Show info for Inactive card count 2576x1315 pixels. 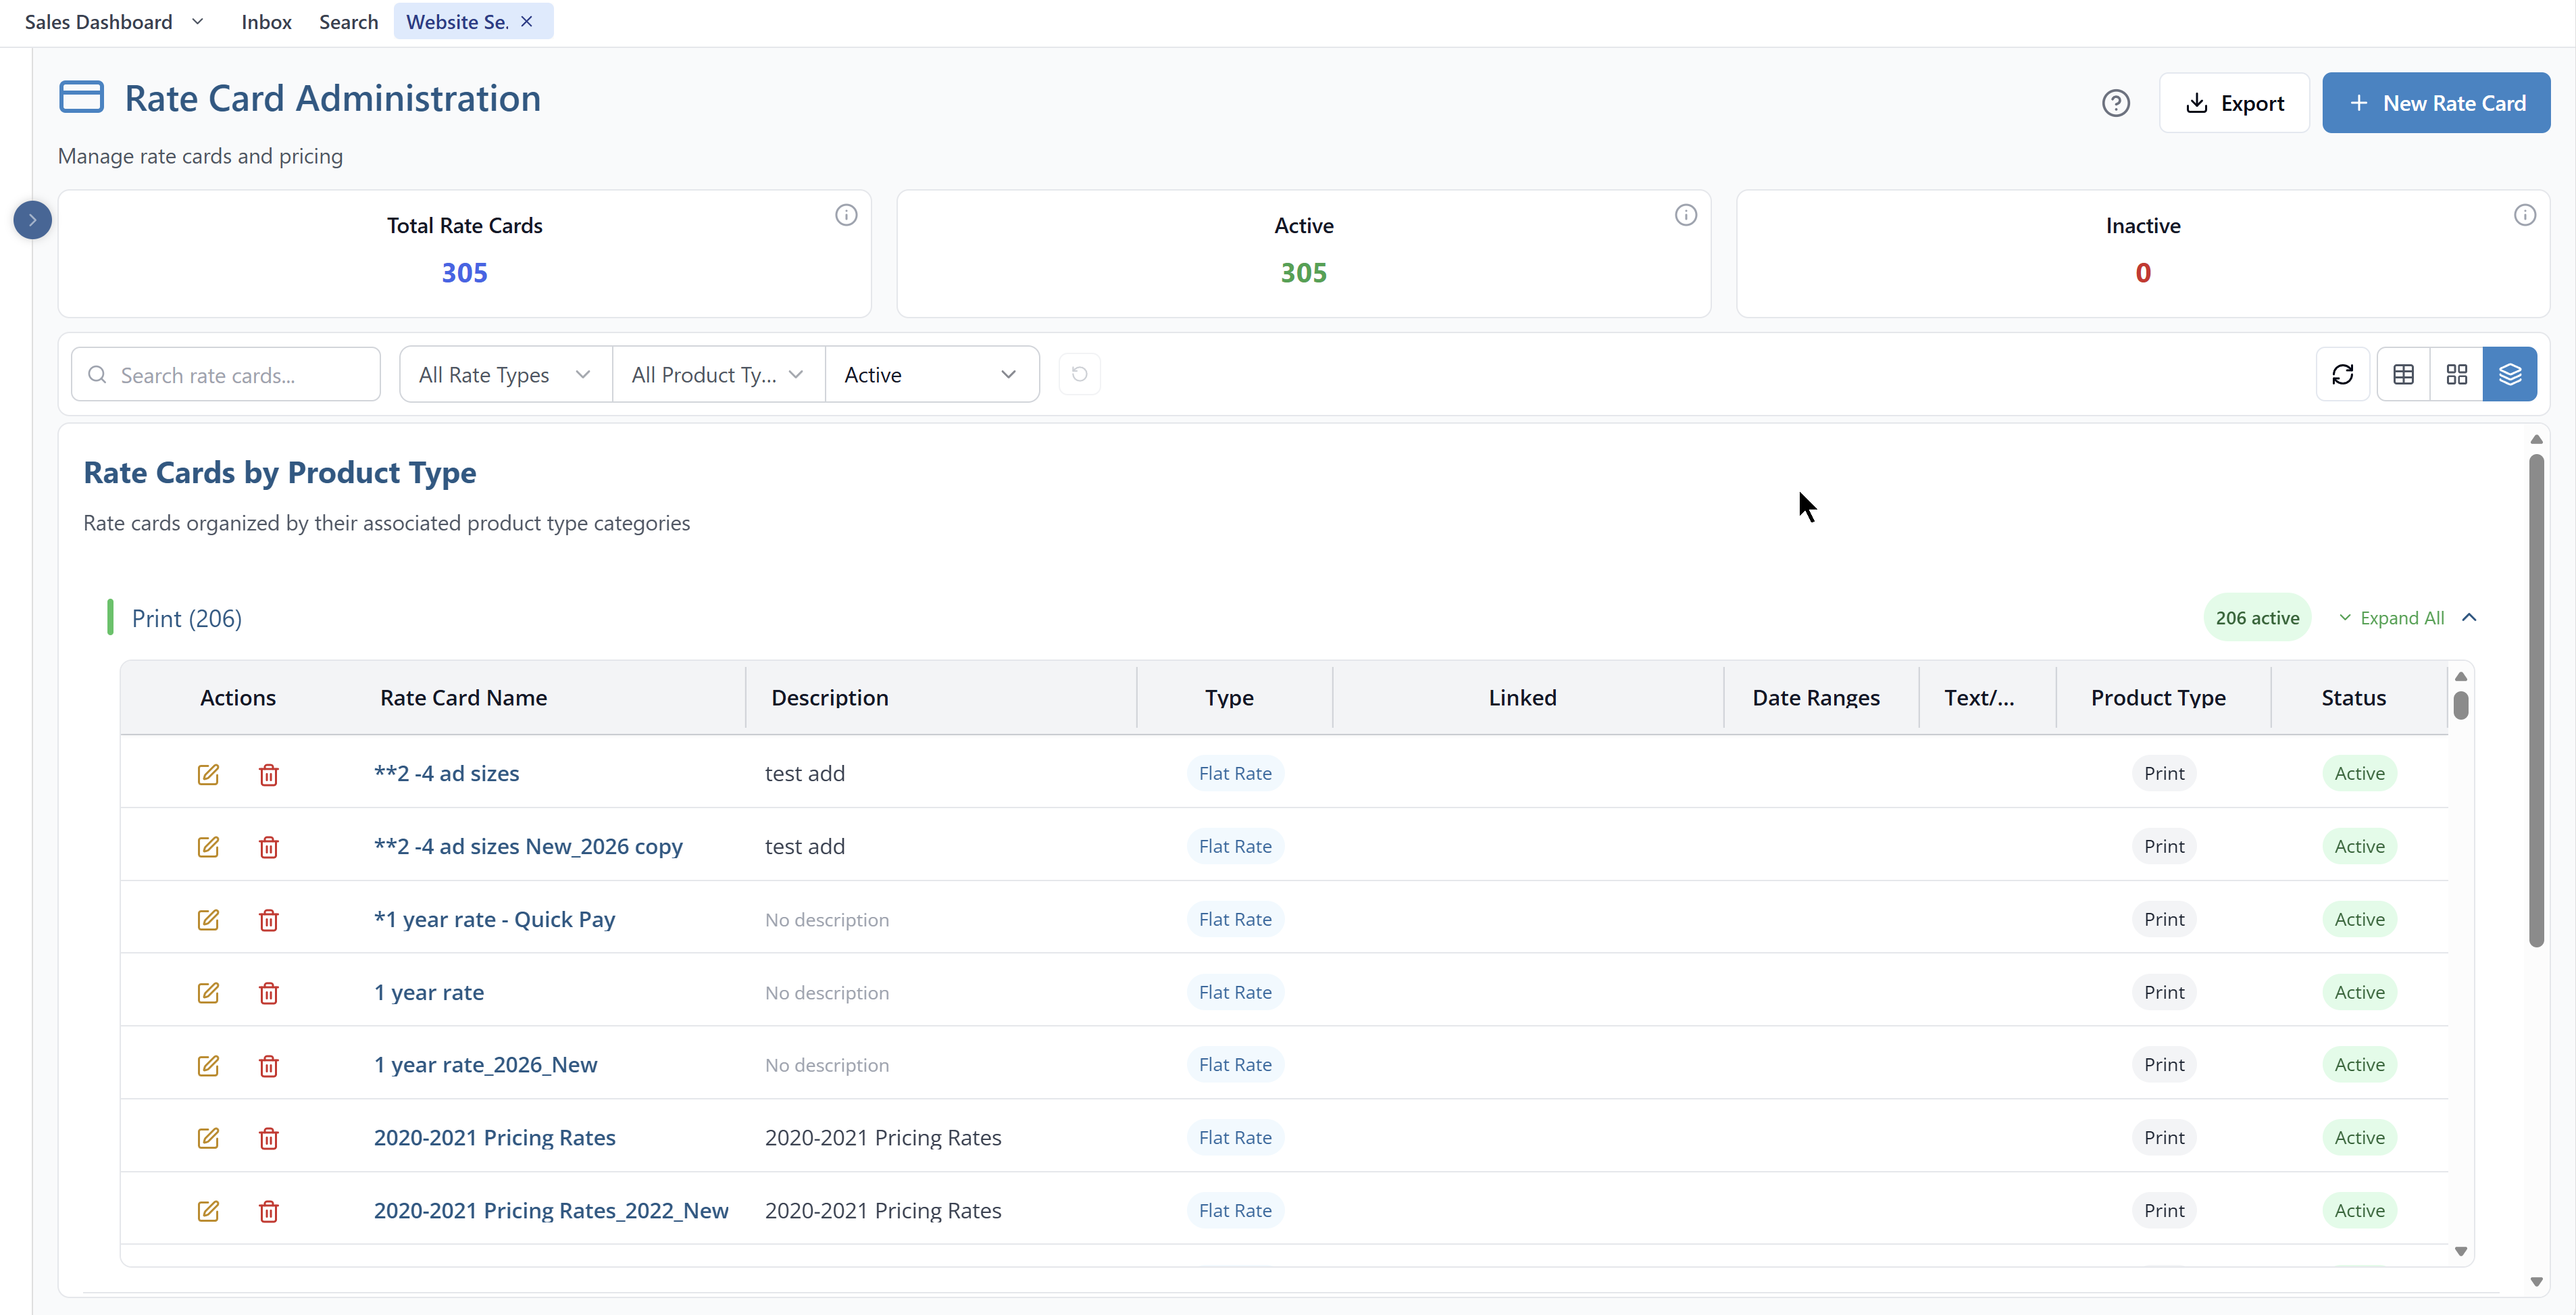[2525, 215]
